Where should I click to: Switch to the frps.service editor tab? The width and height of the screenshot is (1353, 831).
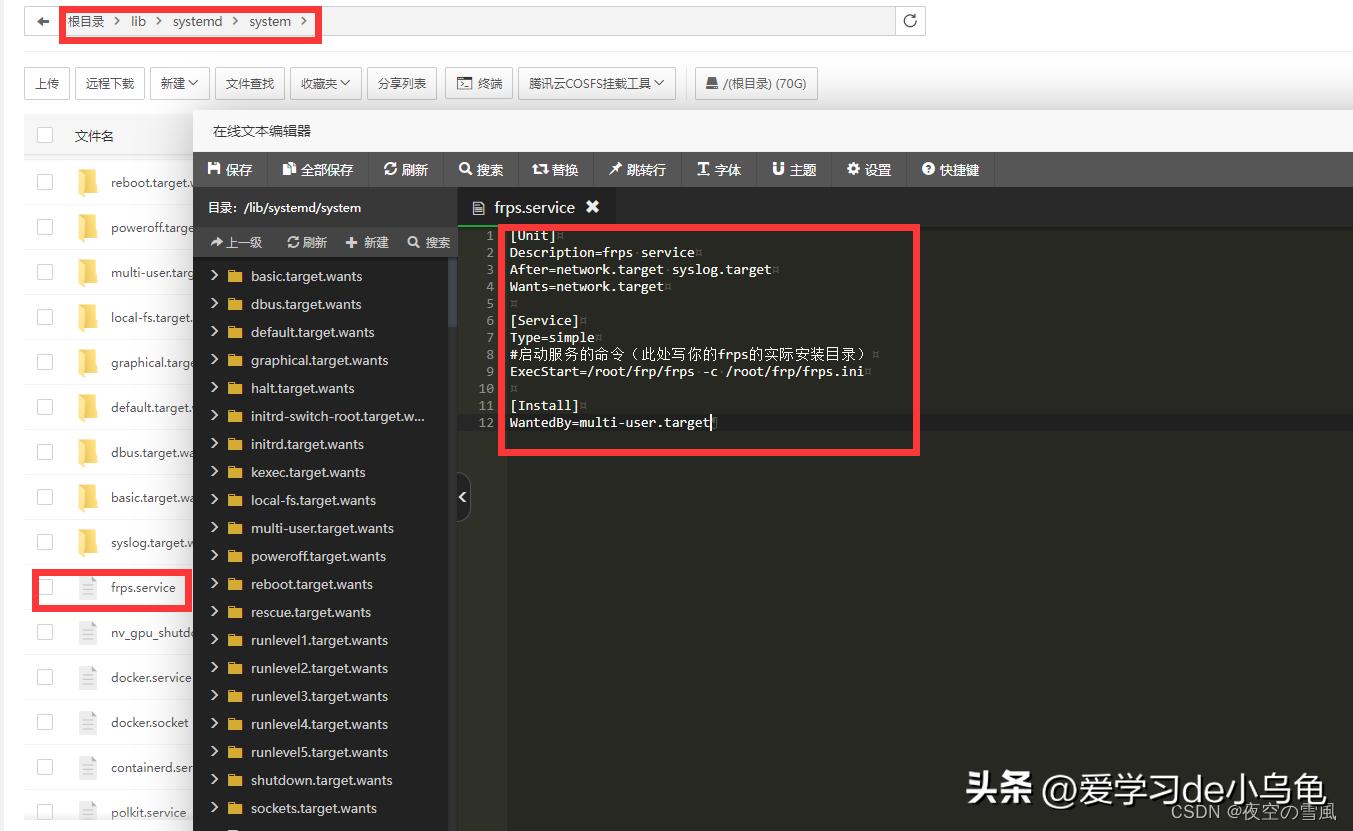[534, 207]
